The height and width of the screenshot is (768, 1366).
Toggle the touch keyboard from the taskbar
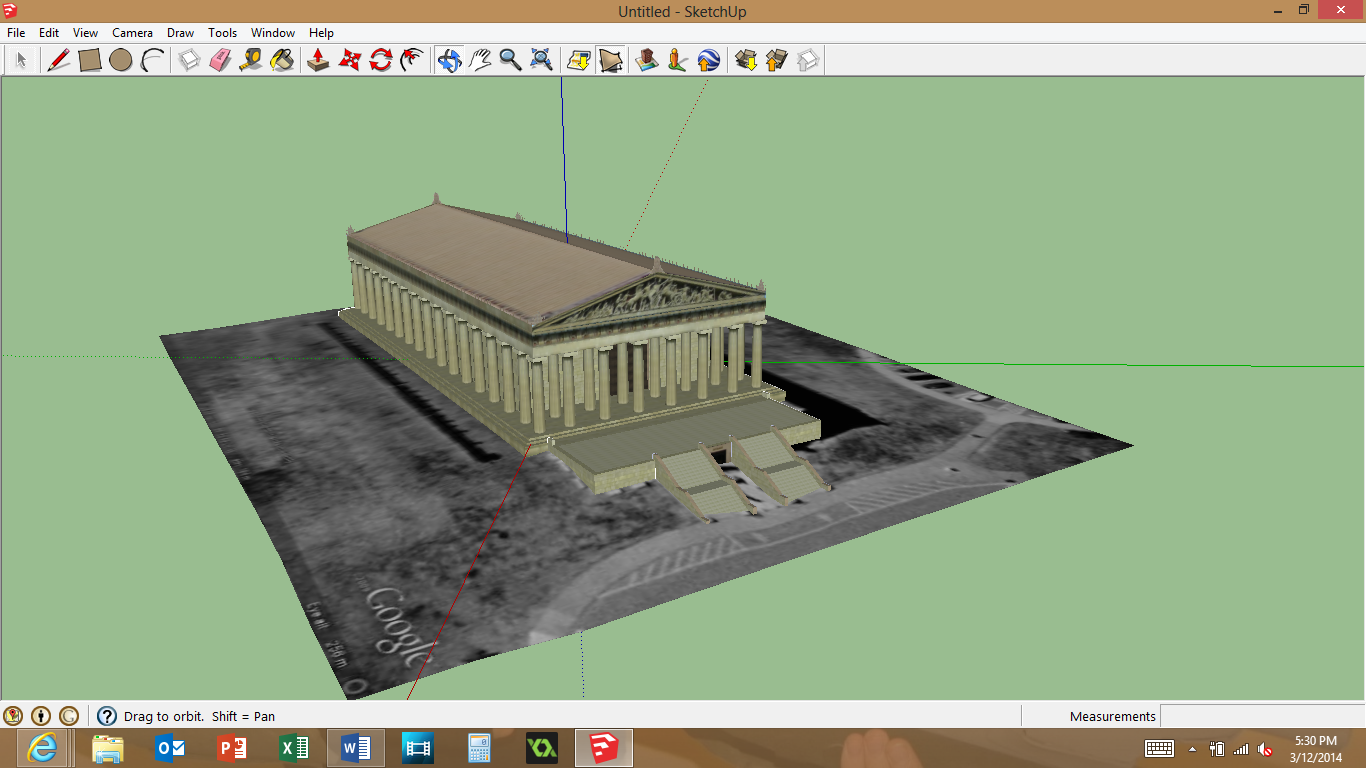click(1160, 750)
